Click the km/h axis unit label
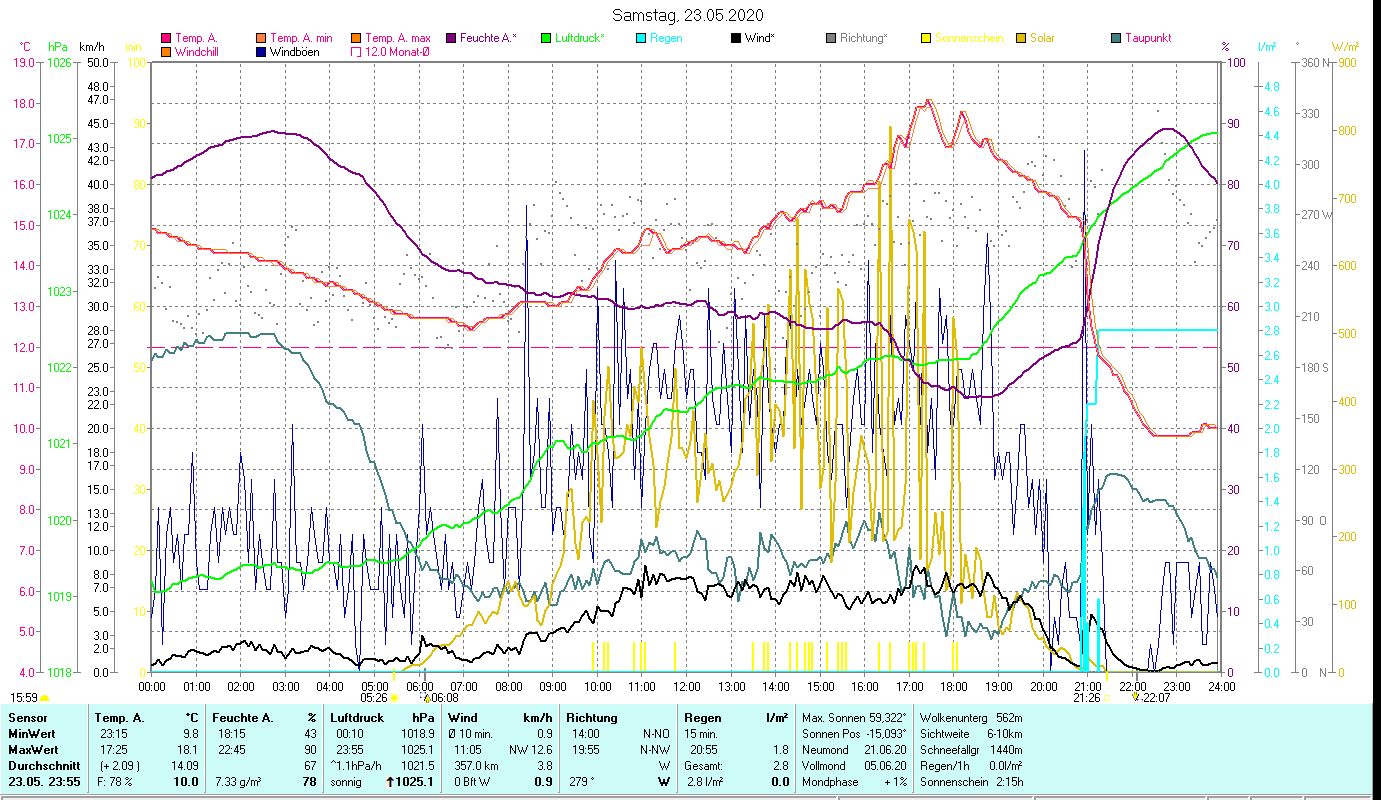This screenshot has width=1381, height=800. [x=91, y=46]
